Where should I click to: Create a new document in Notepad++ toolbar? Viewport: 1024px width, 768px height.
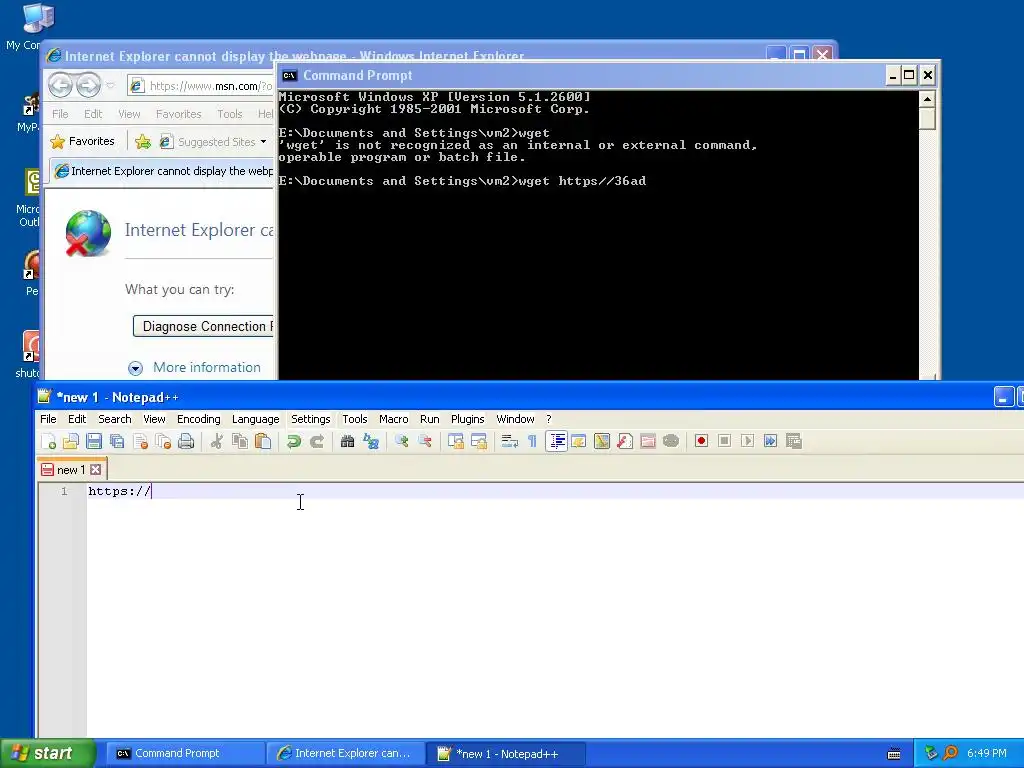click(48, 441)
